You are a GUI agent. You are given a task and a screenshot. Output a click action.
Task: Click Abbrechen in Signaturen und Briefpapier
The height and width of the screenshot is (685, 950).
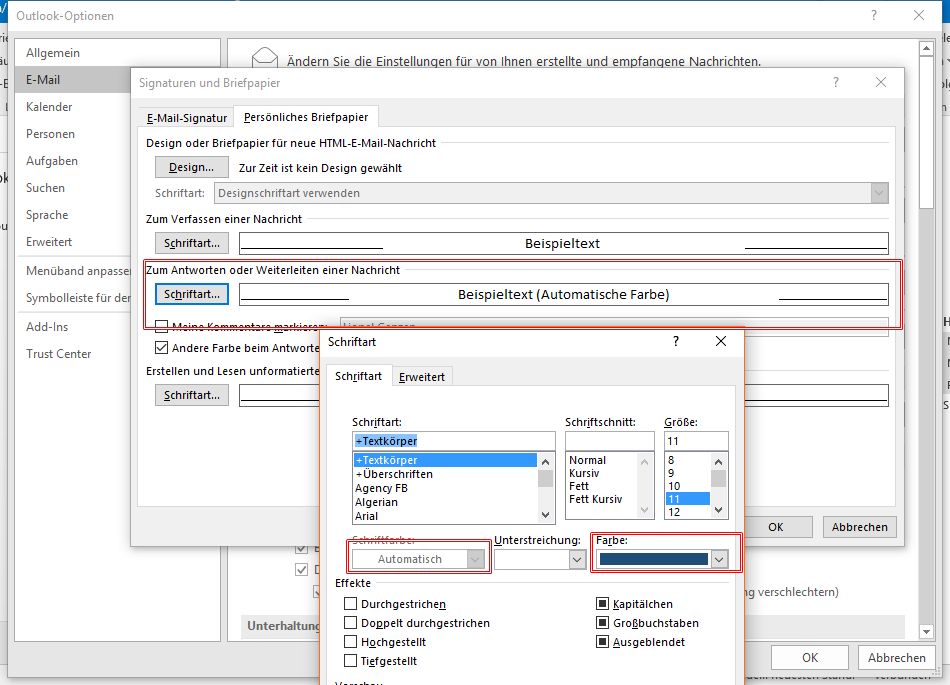point(859,527)
